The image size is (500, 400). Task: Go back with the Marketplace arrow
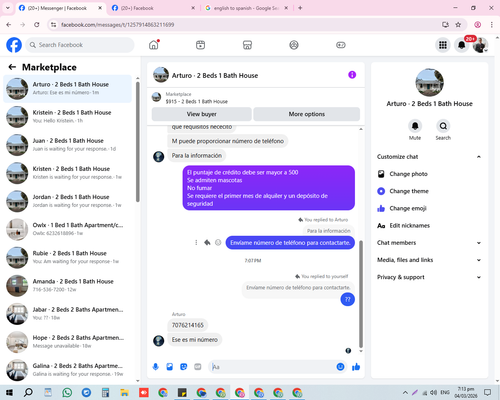click(12, 67)
